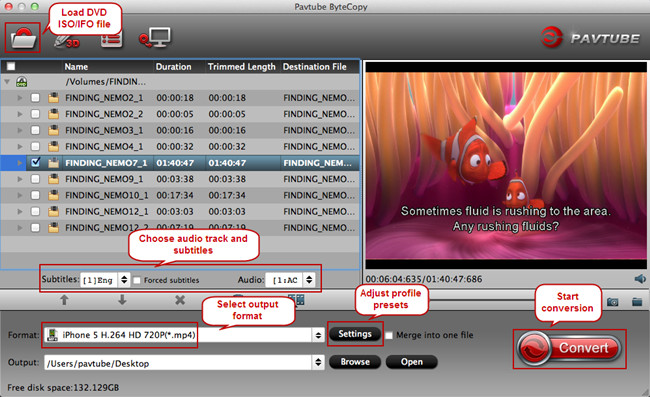Click the Open button
This screenshot has width=650, height=397.
(x=412, y=362)
